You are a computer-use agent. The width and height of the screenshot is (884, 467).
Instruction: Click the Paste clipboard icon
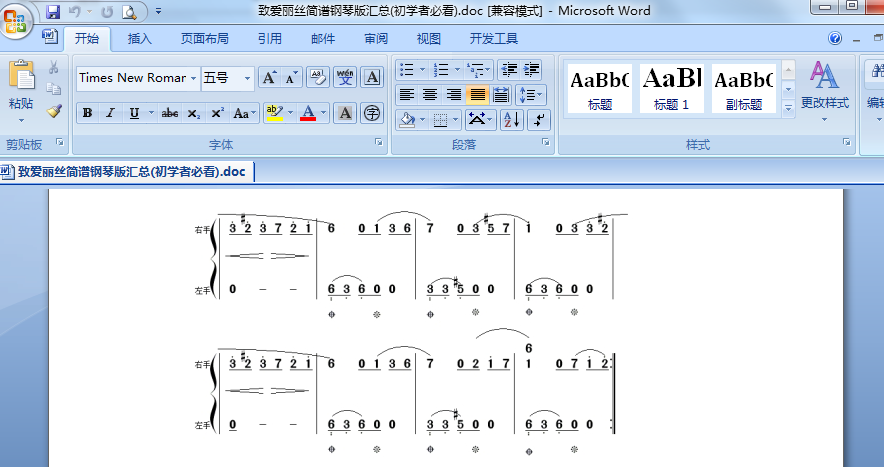(21, 76)
